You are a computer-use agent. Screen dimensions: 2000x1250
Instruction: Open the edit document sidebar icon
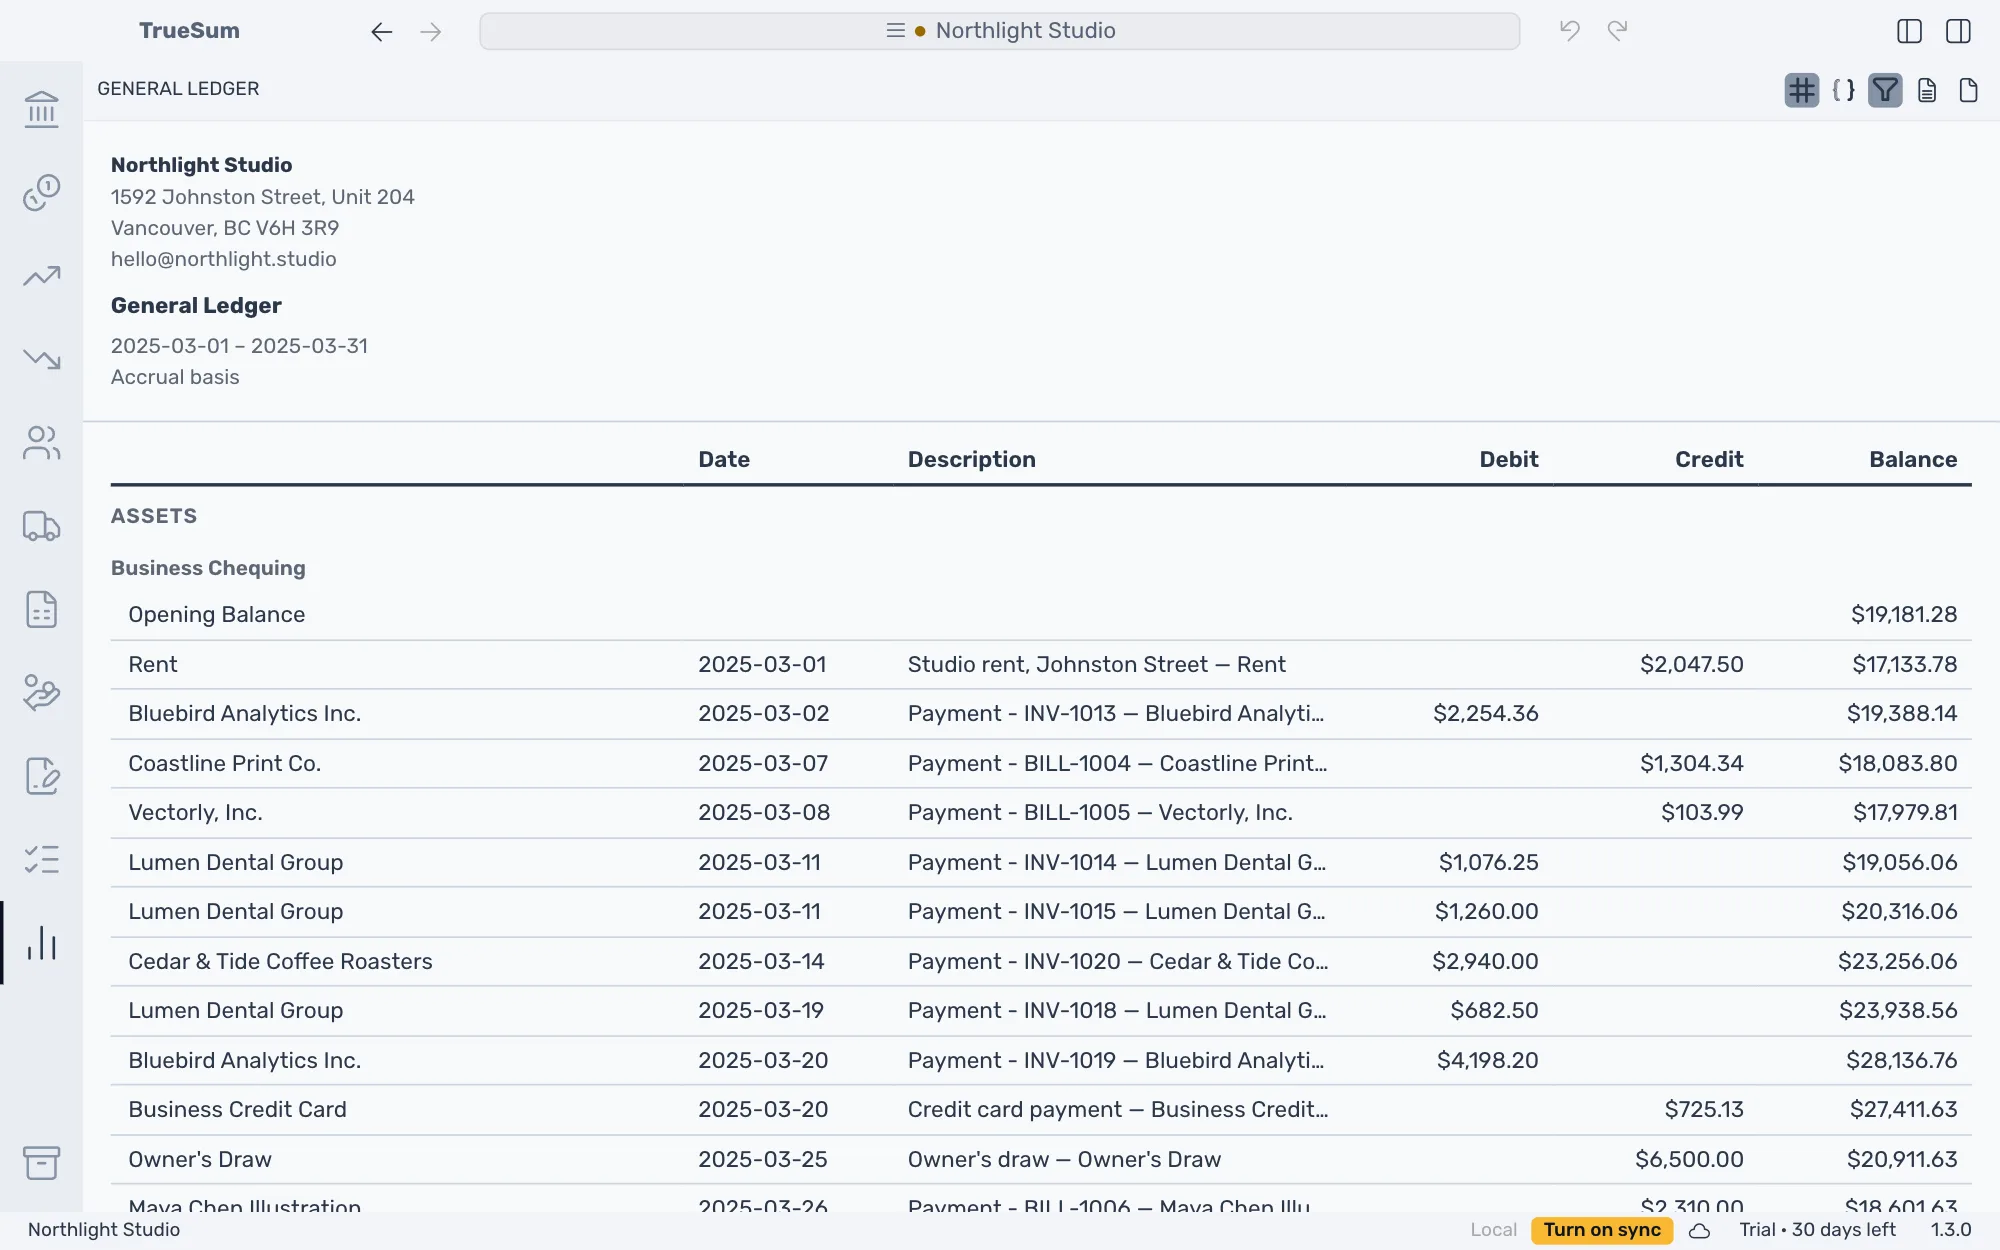pyautogui.click(x=41, y=776)
